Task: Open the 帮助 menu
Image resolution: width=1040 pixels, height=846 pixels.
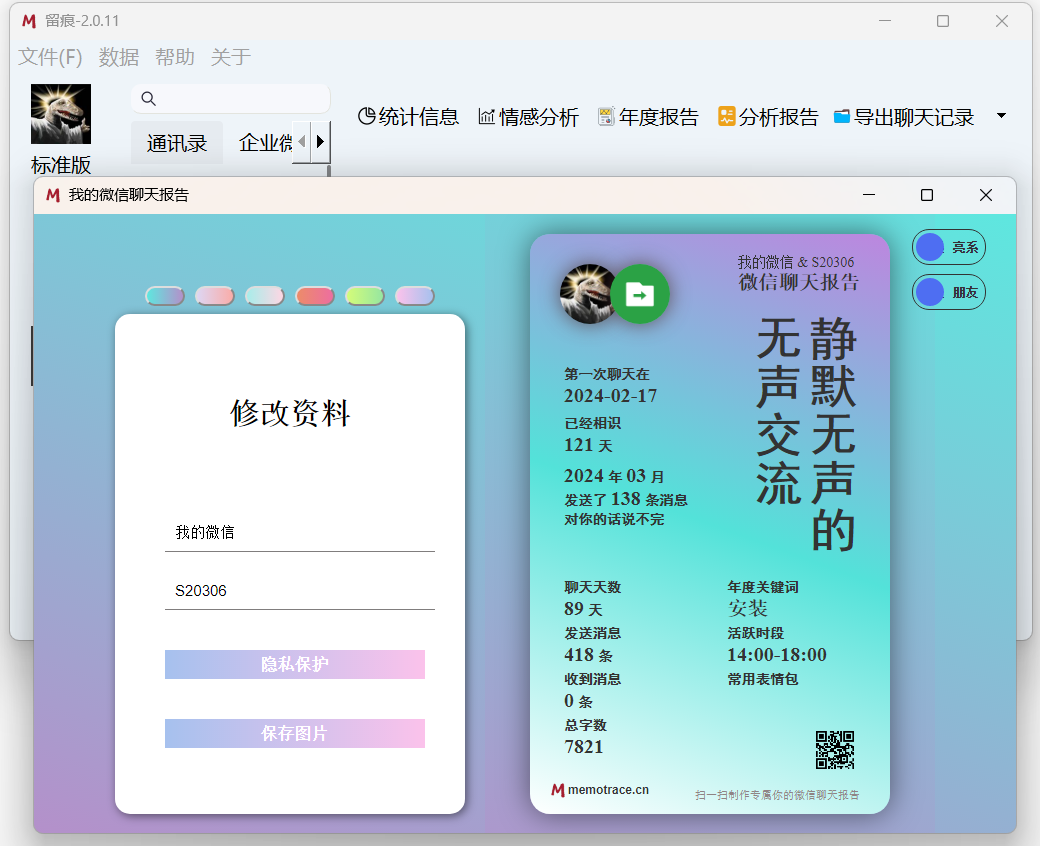Action: click(x=175, y=57)
